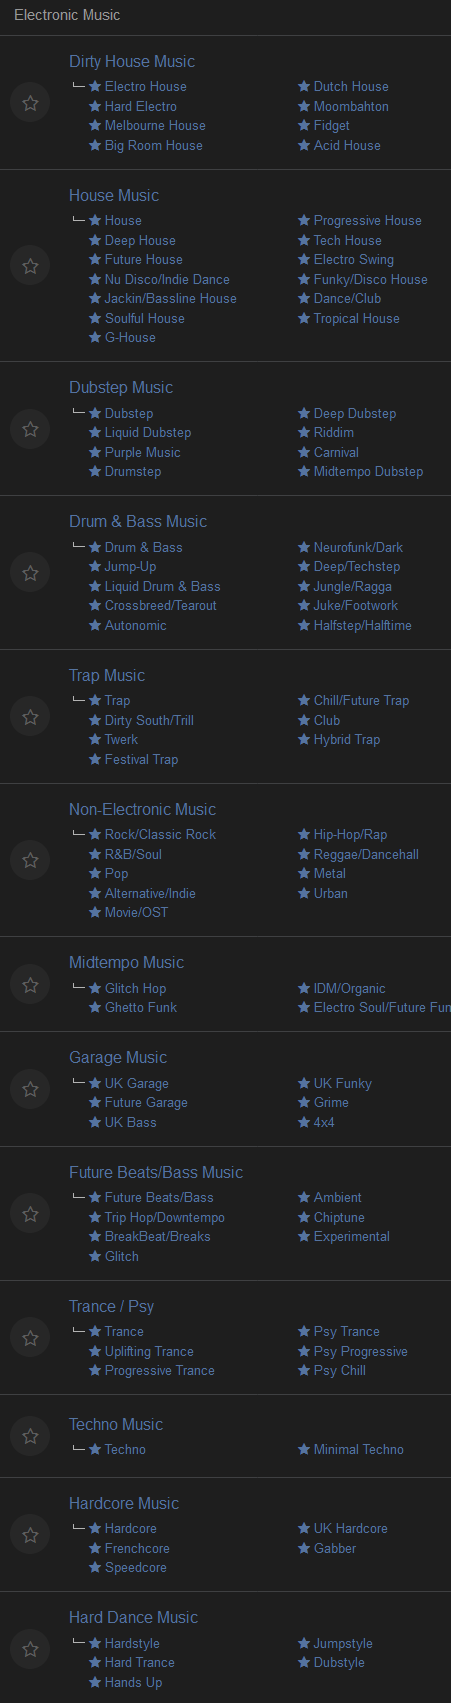This screenshot has width=451, height=1703.
Task: Toggle the star next to Psy Trance
Action: (304, 1331)
